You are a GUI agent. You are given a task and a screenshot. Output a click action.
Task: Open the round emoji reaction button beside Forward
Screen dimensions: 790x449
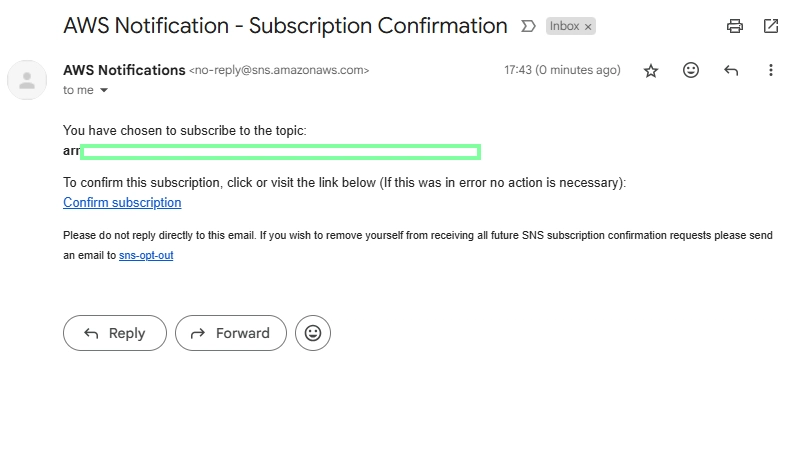point(313,333)
